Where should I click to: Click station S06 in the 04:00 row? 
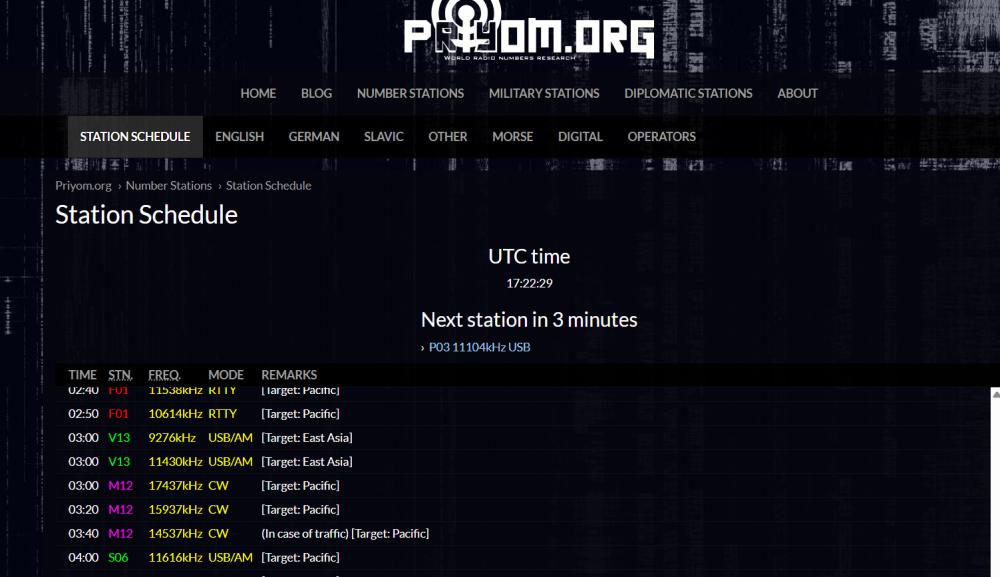click(118, 558)
